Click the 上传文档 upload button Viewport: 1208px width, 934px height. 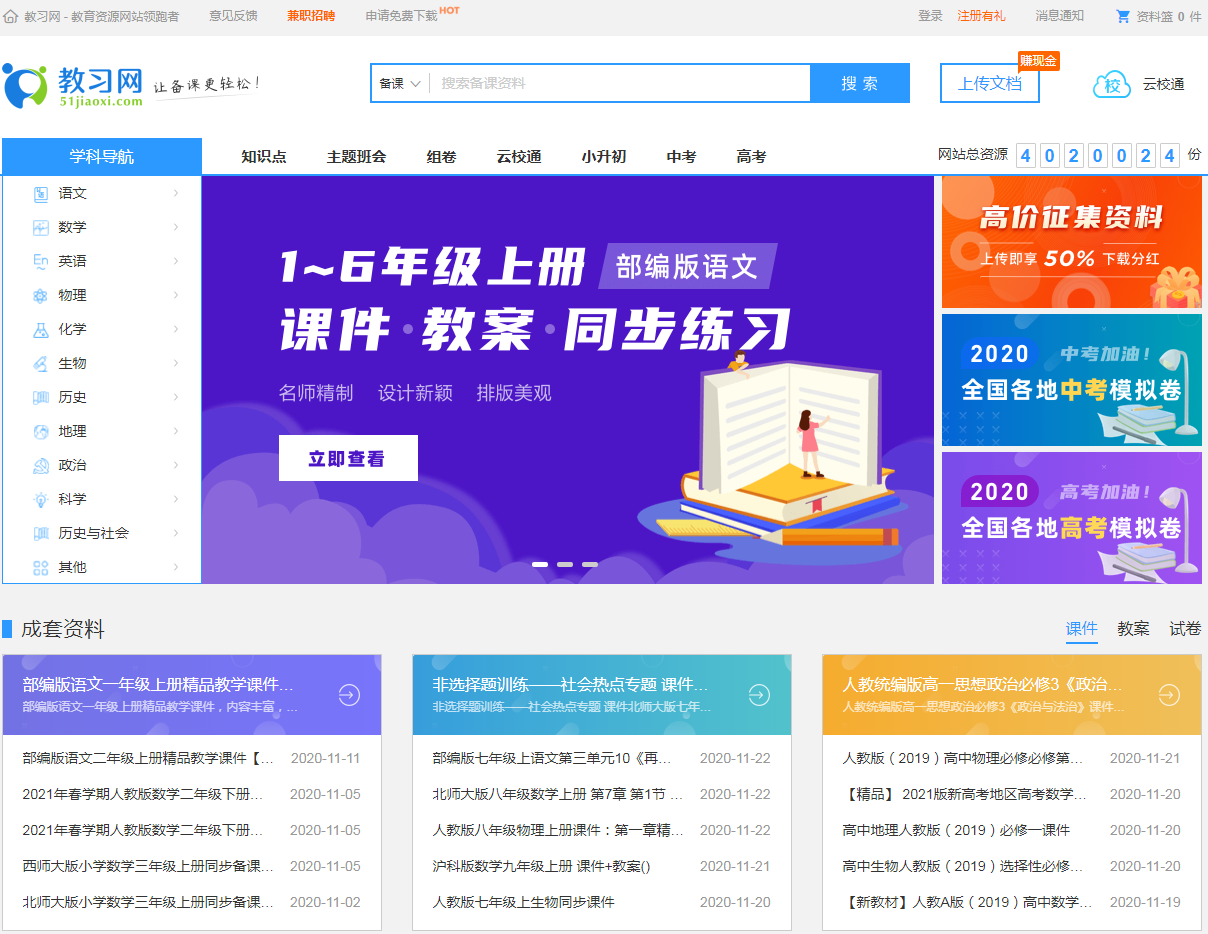click(989, 84)
